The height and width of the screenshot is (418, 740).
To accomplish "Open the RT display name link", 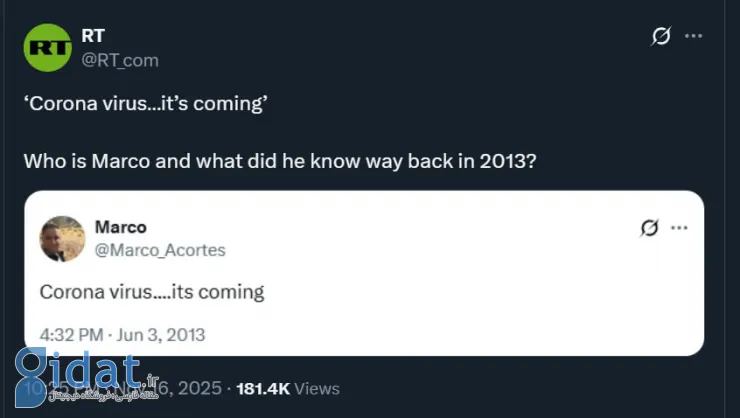I will click(x=92, y=36).
